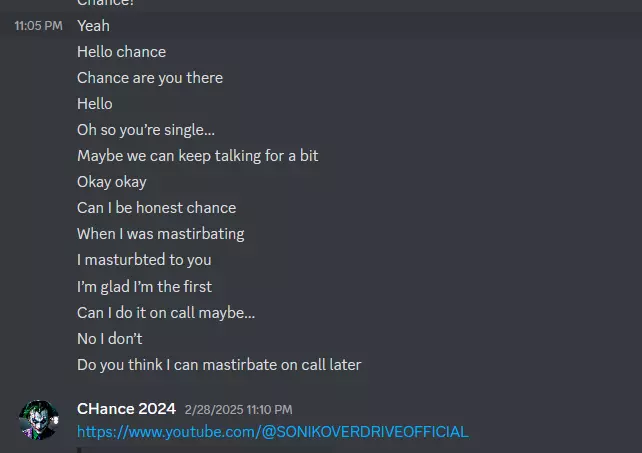
Task: Click the "Can I do it on call maybe…" message
Action: click(166, 312)
